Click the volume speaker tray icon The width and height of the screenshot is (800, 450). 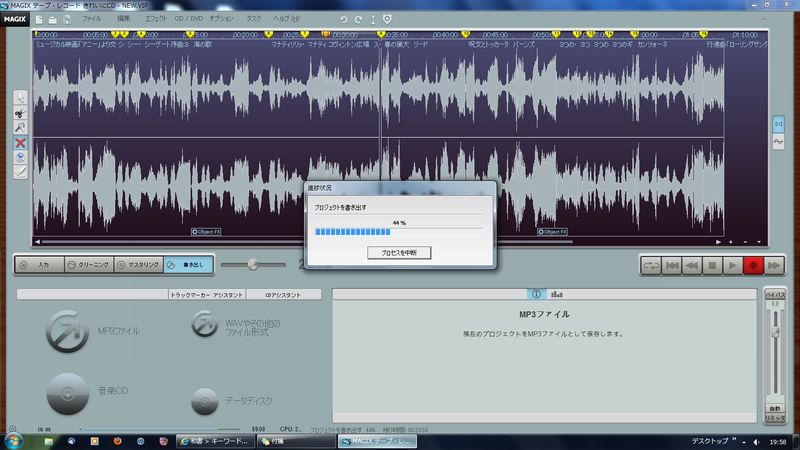point(757,442)
